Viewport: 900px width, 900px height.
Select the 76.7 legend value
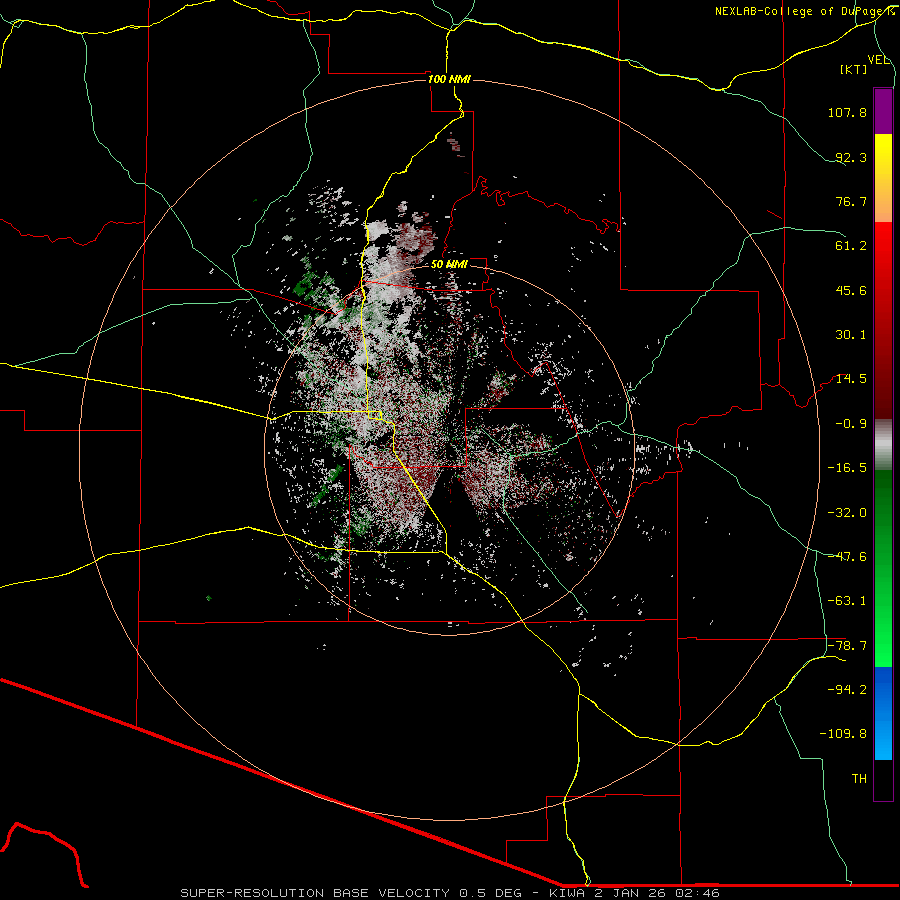coord(851,201)
